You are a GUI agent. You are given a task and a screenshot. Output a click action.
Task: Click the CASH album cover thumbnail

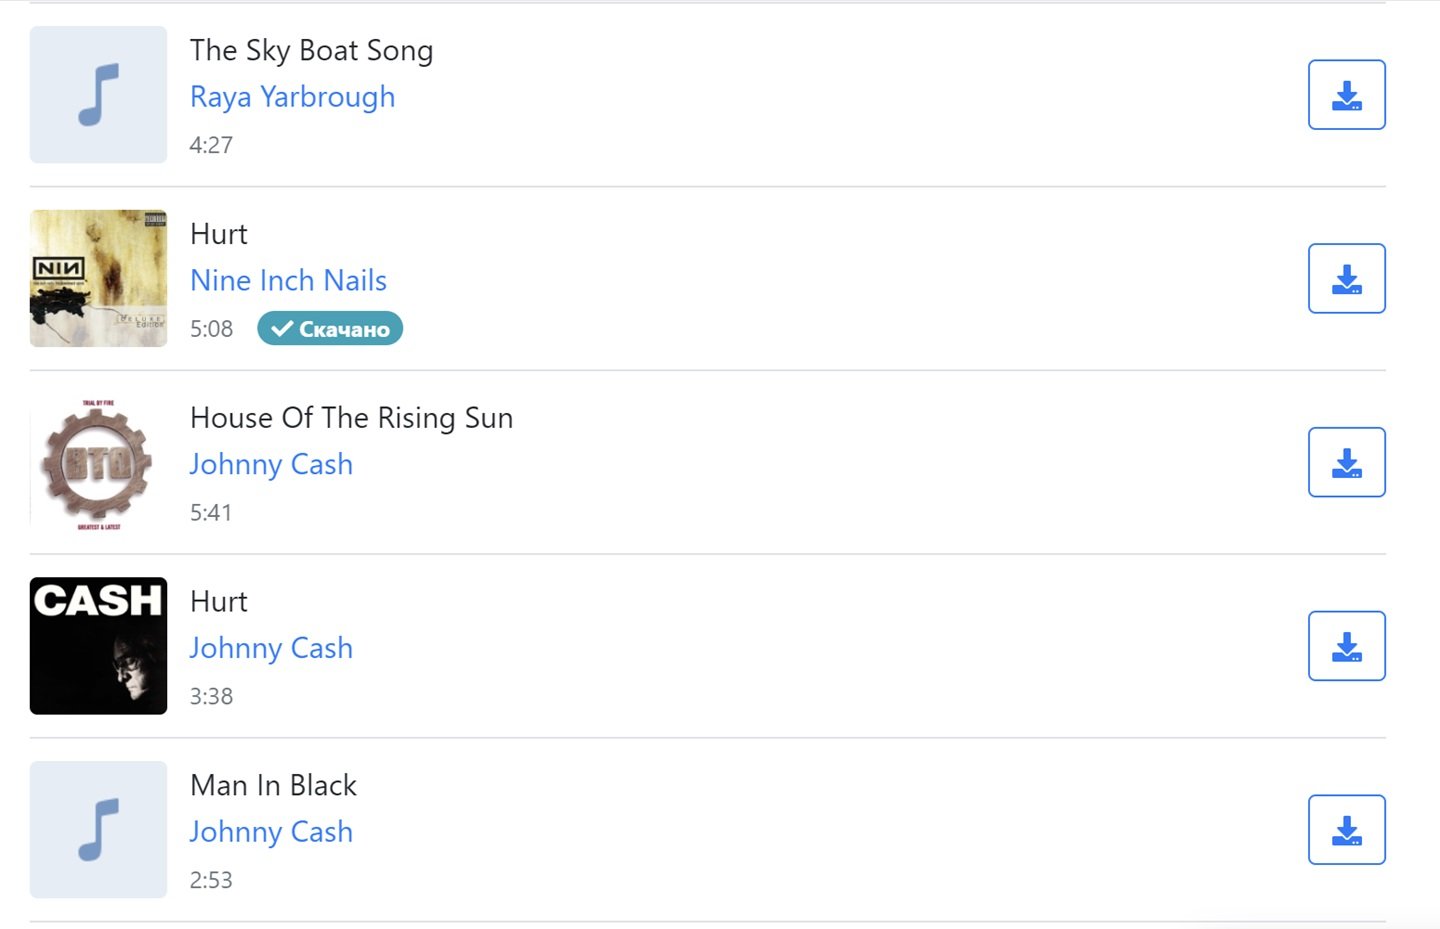[x=98, y=646]
